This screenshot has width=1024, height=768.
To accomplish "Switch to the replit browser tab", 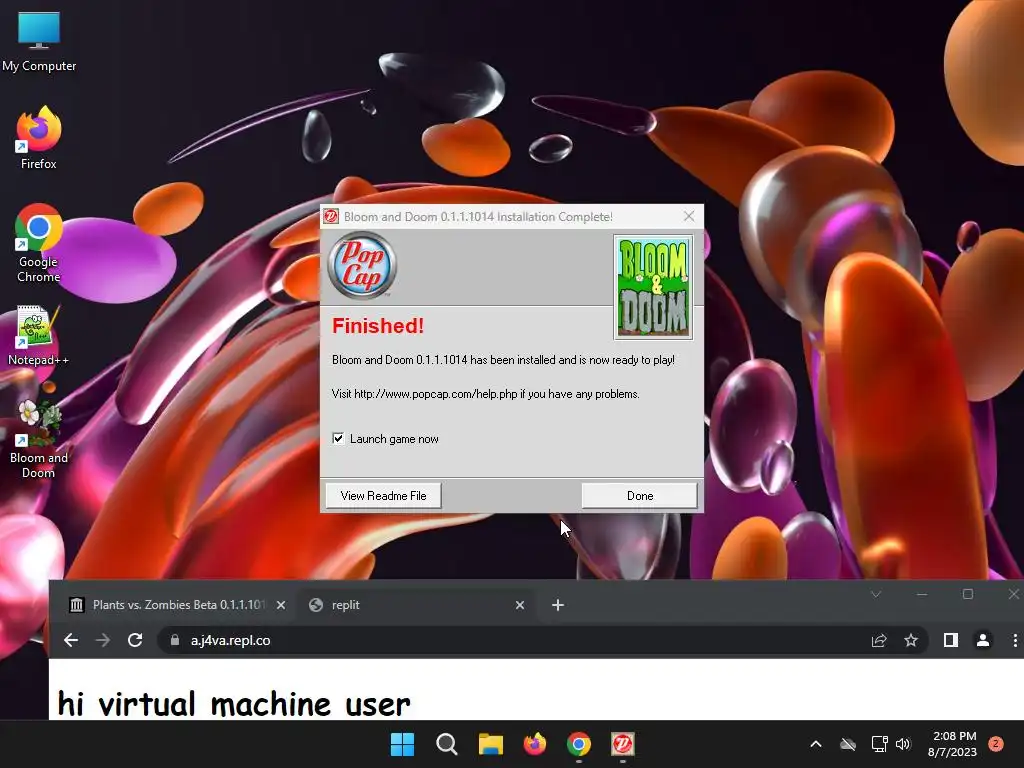I will point(415,605).
